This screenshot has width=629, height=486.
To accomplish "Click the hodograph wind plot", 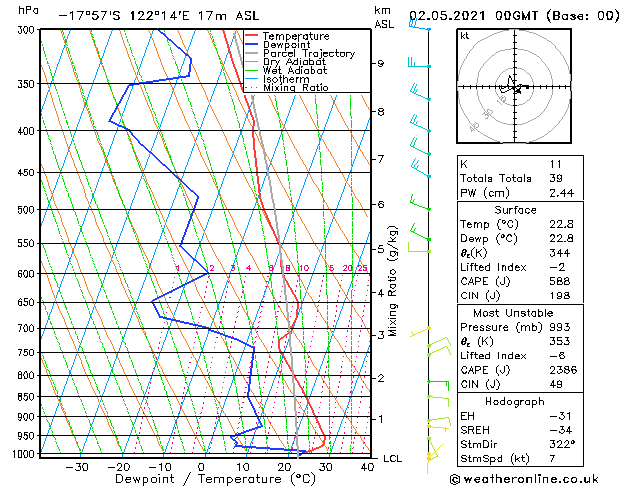I will tap(514, 86).
